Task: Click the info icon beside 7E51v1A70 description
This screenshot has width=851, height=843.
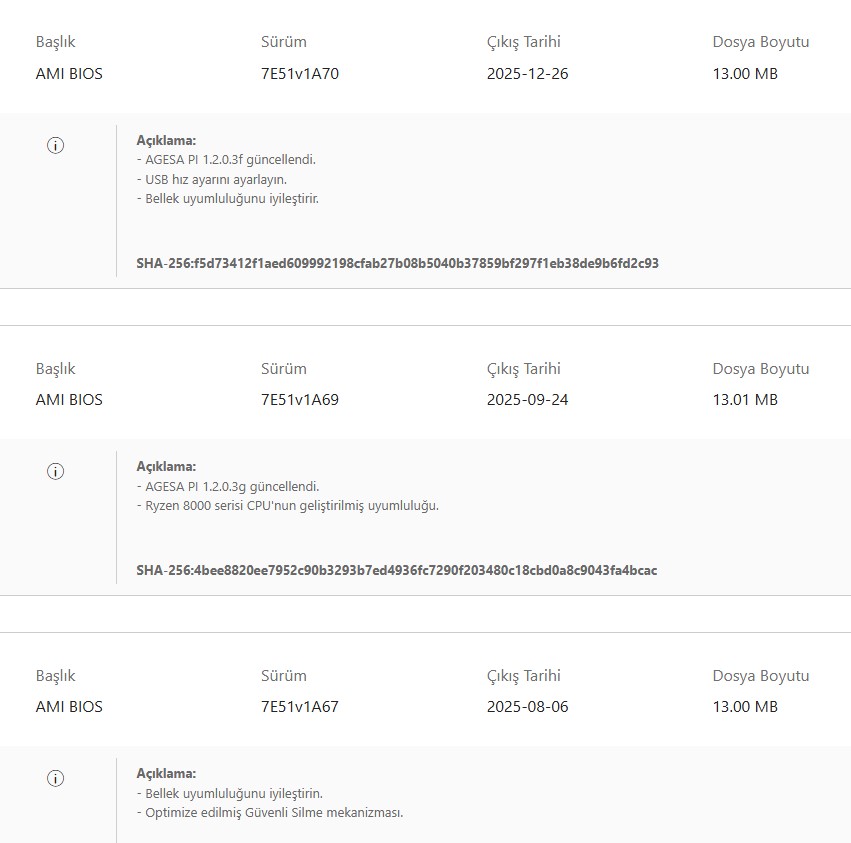Action: click(x=56, y=145)
